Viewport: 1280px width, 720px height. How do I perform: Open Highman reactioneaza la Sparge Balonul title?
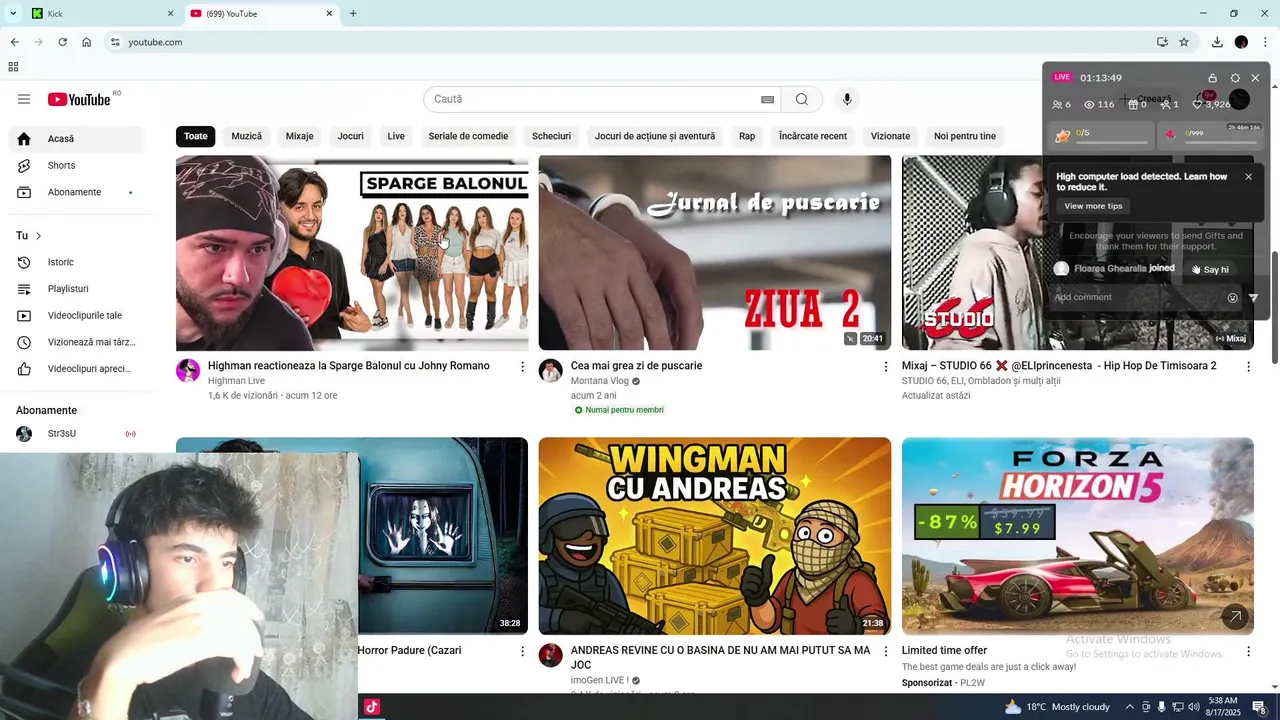point(349,366)
